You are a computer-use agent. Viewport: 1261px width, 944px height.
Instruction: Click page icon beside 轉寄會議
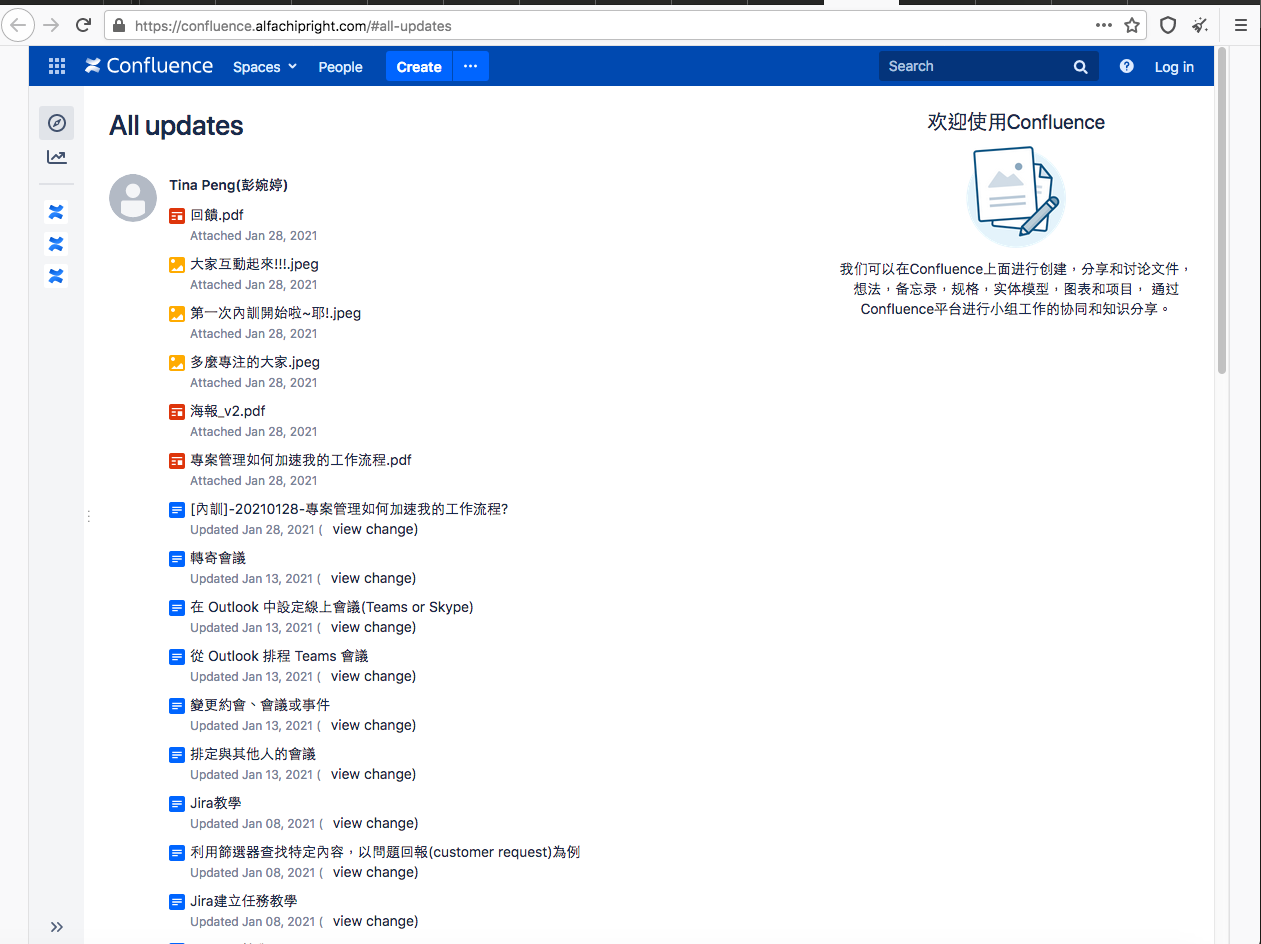pyautogui.click(x=177, y=558)
